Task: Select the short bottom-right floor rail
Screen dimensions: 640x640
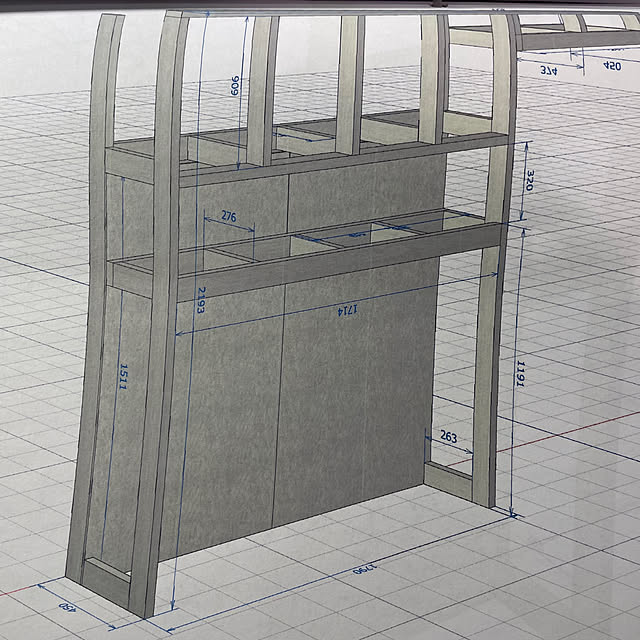Action: (448, 480)
